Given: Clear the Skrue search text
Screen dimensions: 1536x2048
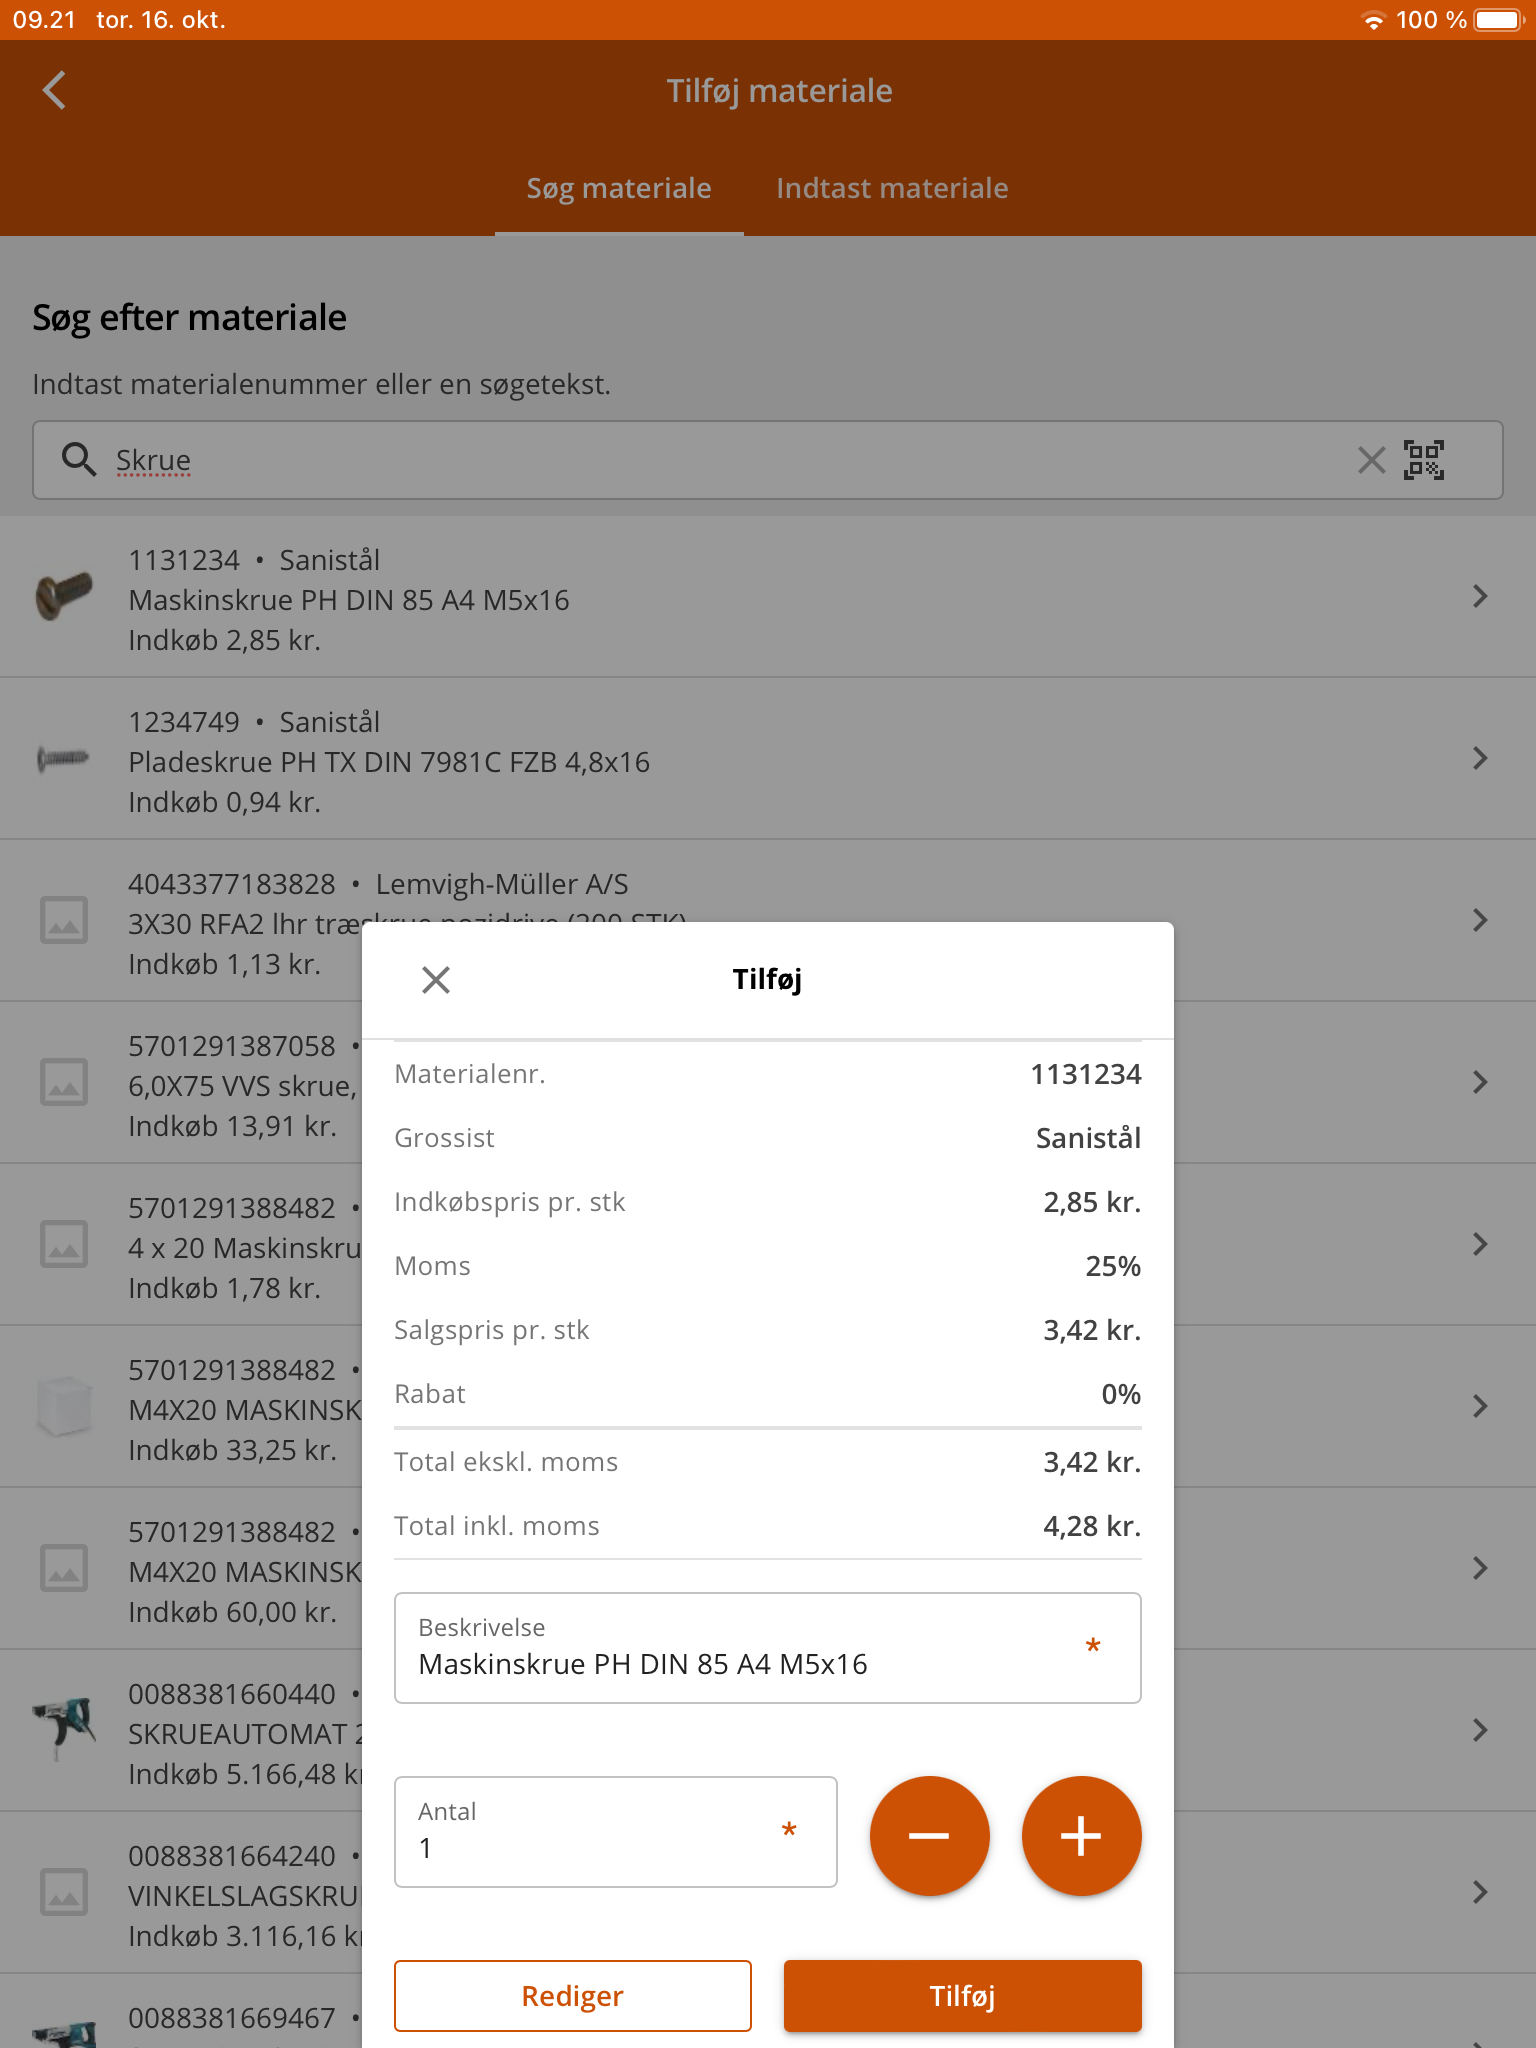Looking at the screenshot, I should (x=1371, y=460).
